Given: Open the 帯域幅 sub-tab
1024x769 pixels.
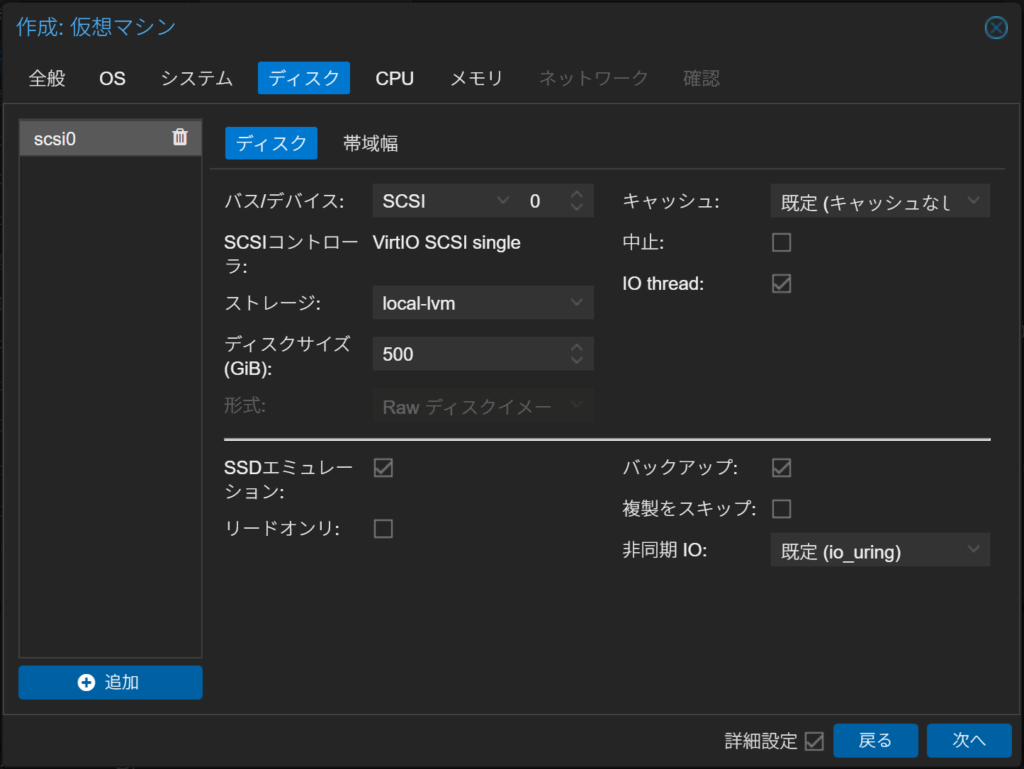Looking at the screenshot, I should 370,143.
